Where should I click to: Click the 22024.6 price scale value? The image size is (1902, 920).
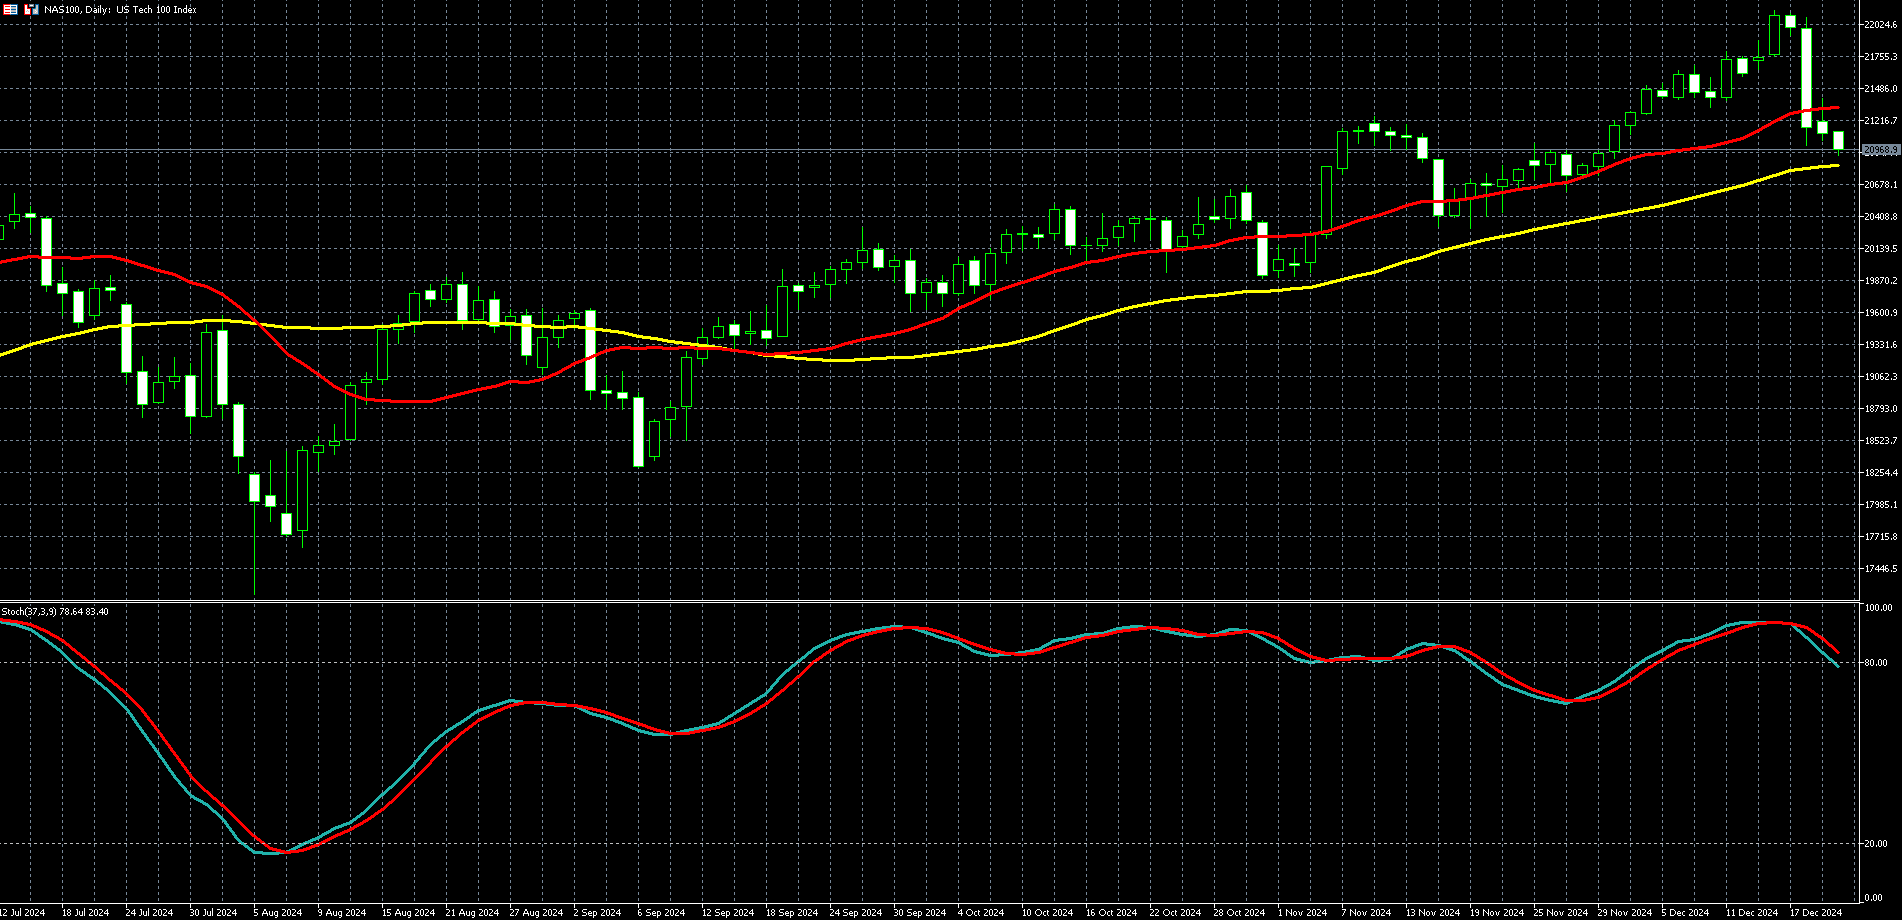pyautogui.click(x=1881, y=25)
